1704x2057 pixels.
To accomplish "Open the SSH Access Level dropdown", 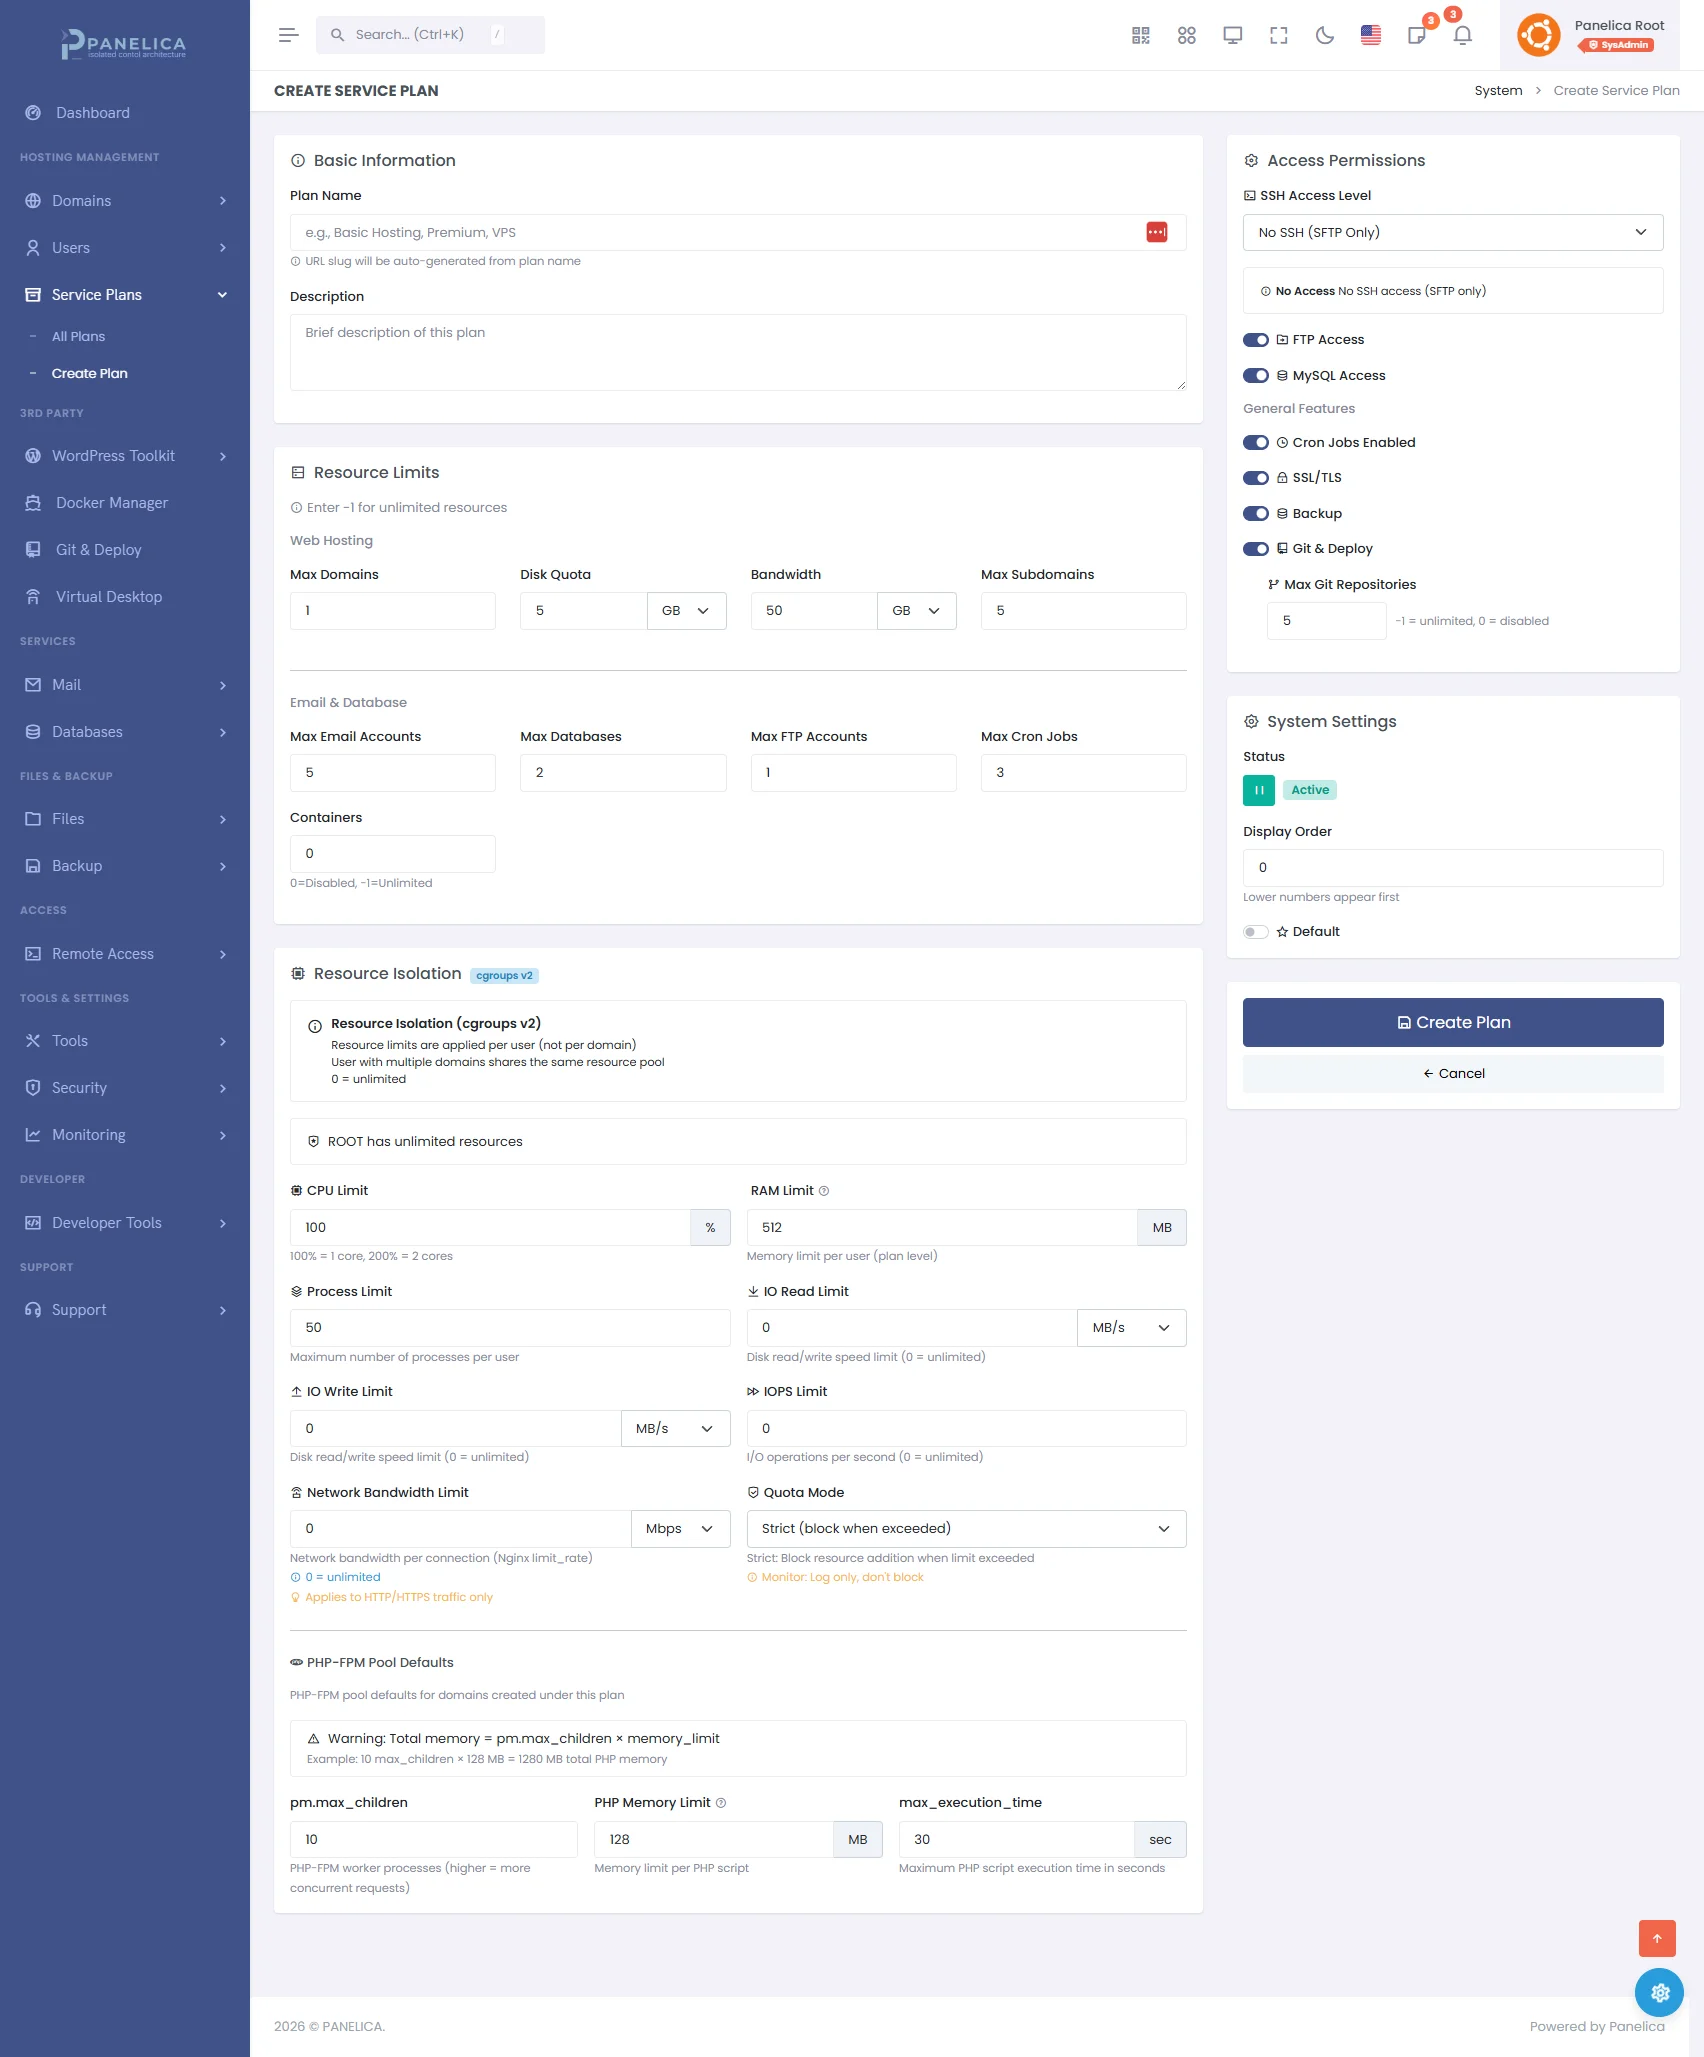I will coord(1452,232).
